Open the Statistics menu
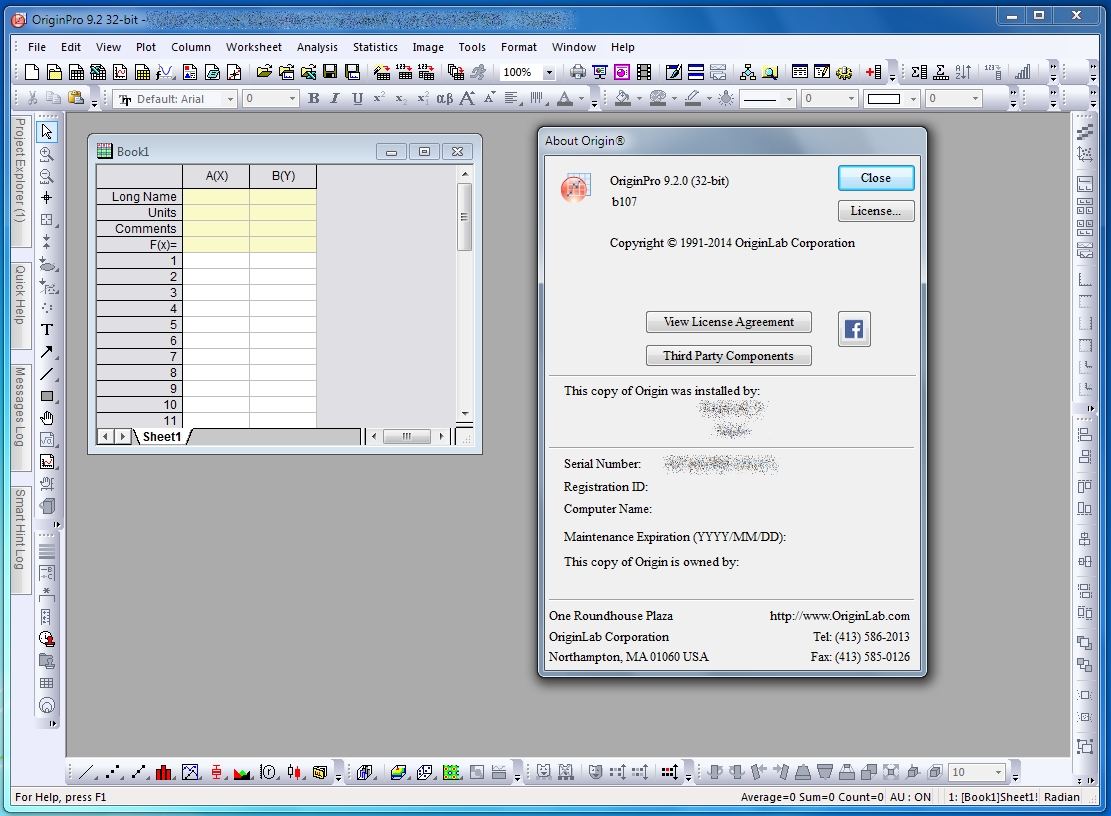The width and height of the screenshot is (1111, 816). point(375,47)
